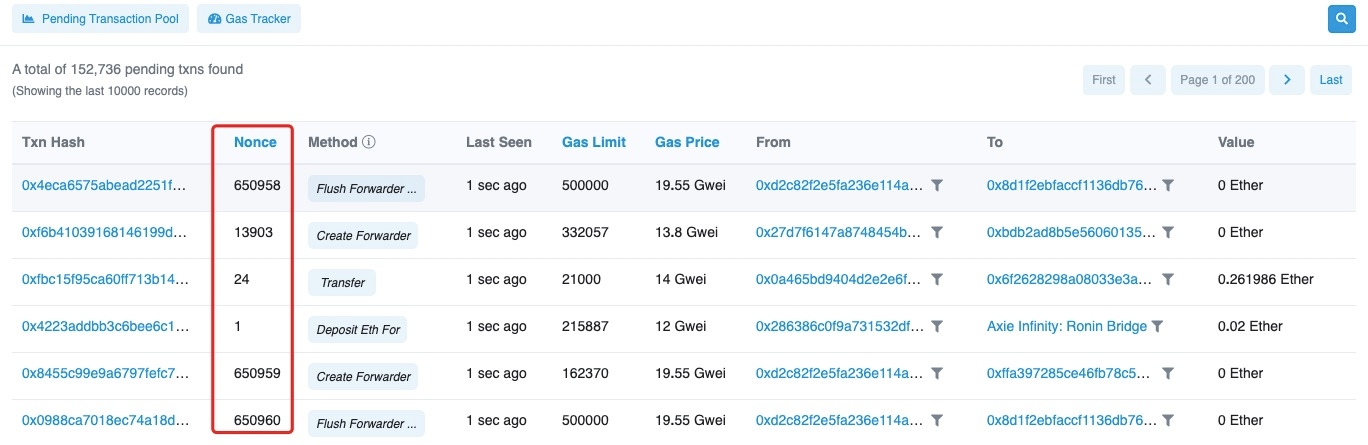Click the blue search icon button
The height and width of the screenshot is (445, 1368).
[1341, 18]
